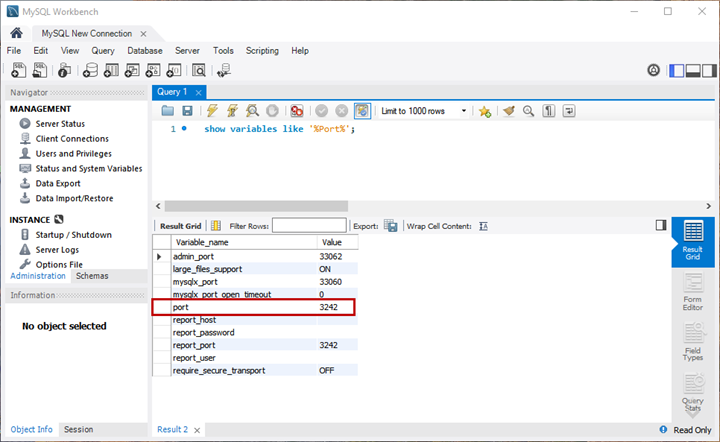Screen dimensions: 720x442
Task: Save the script to file
Action: (187, 111)
